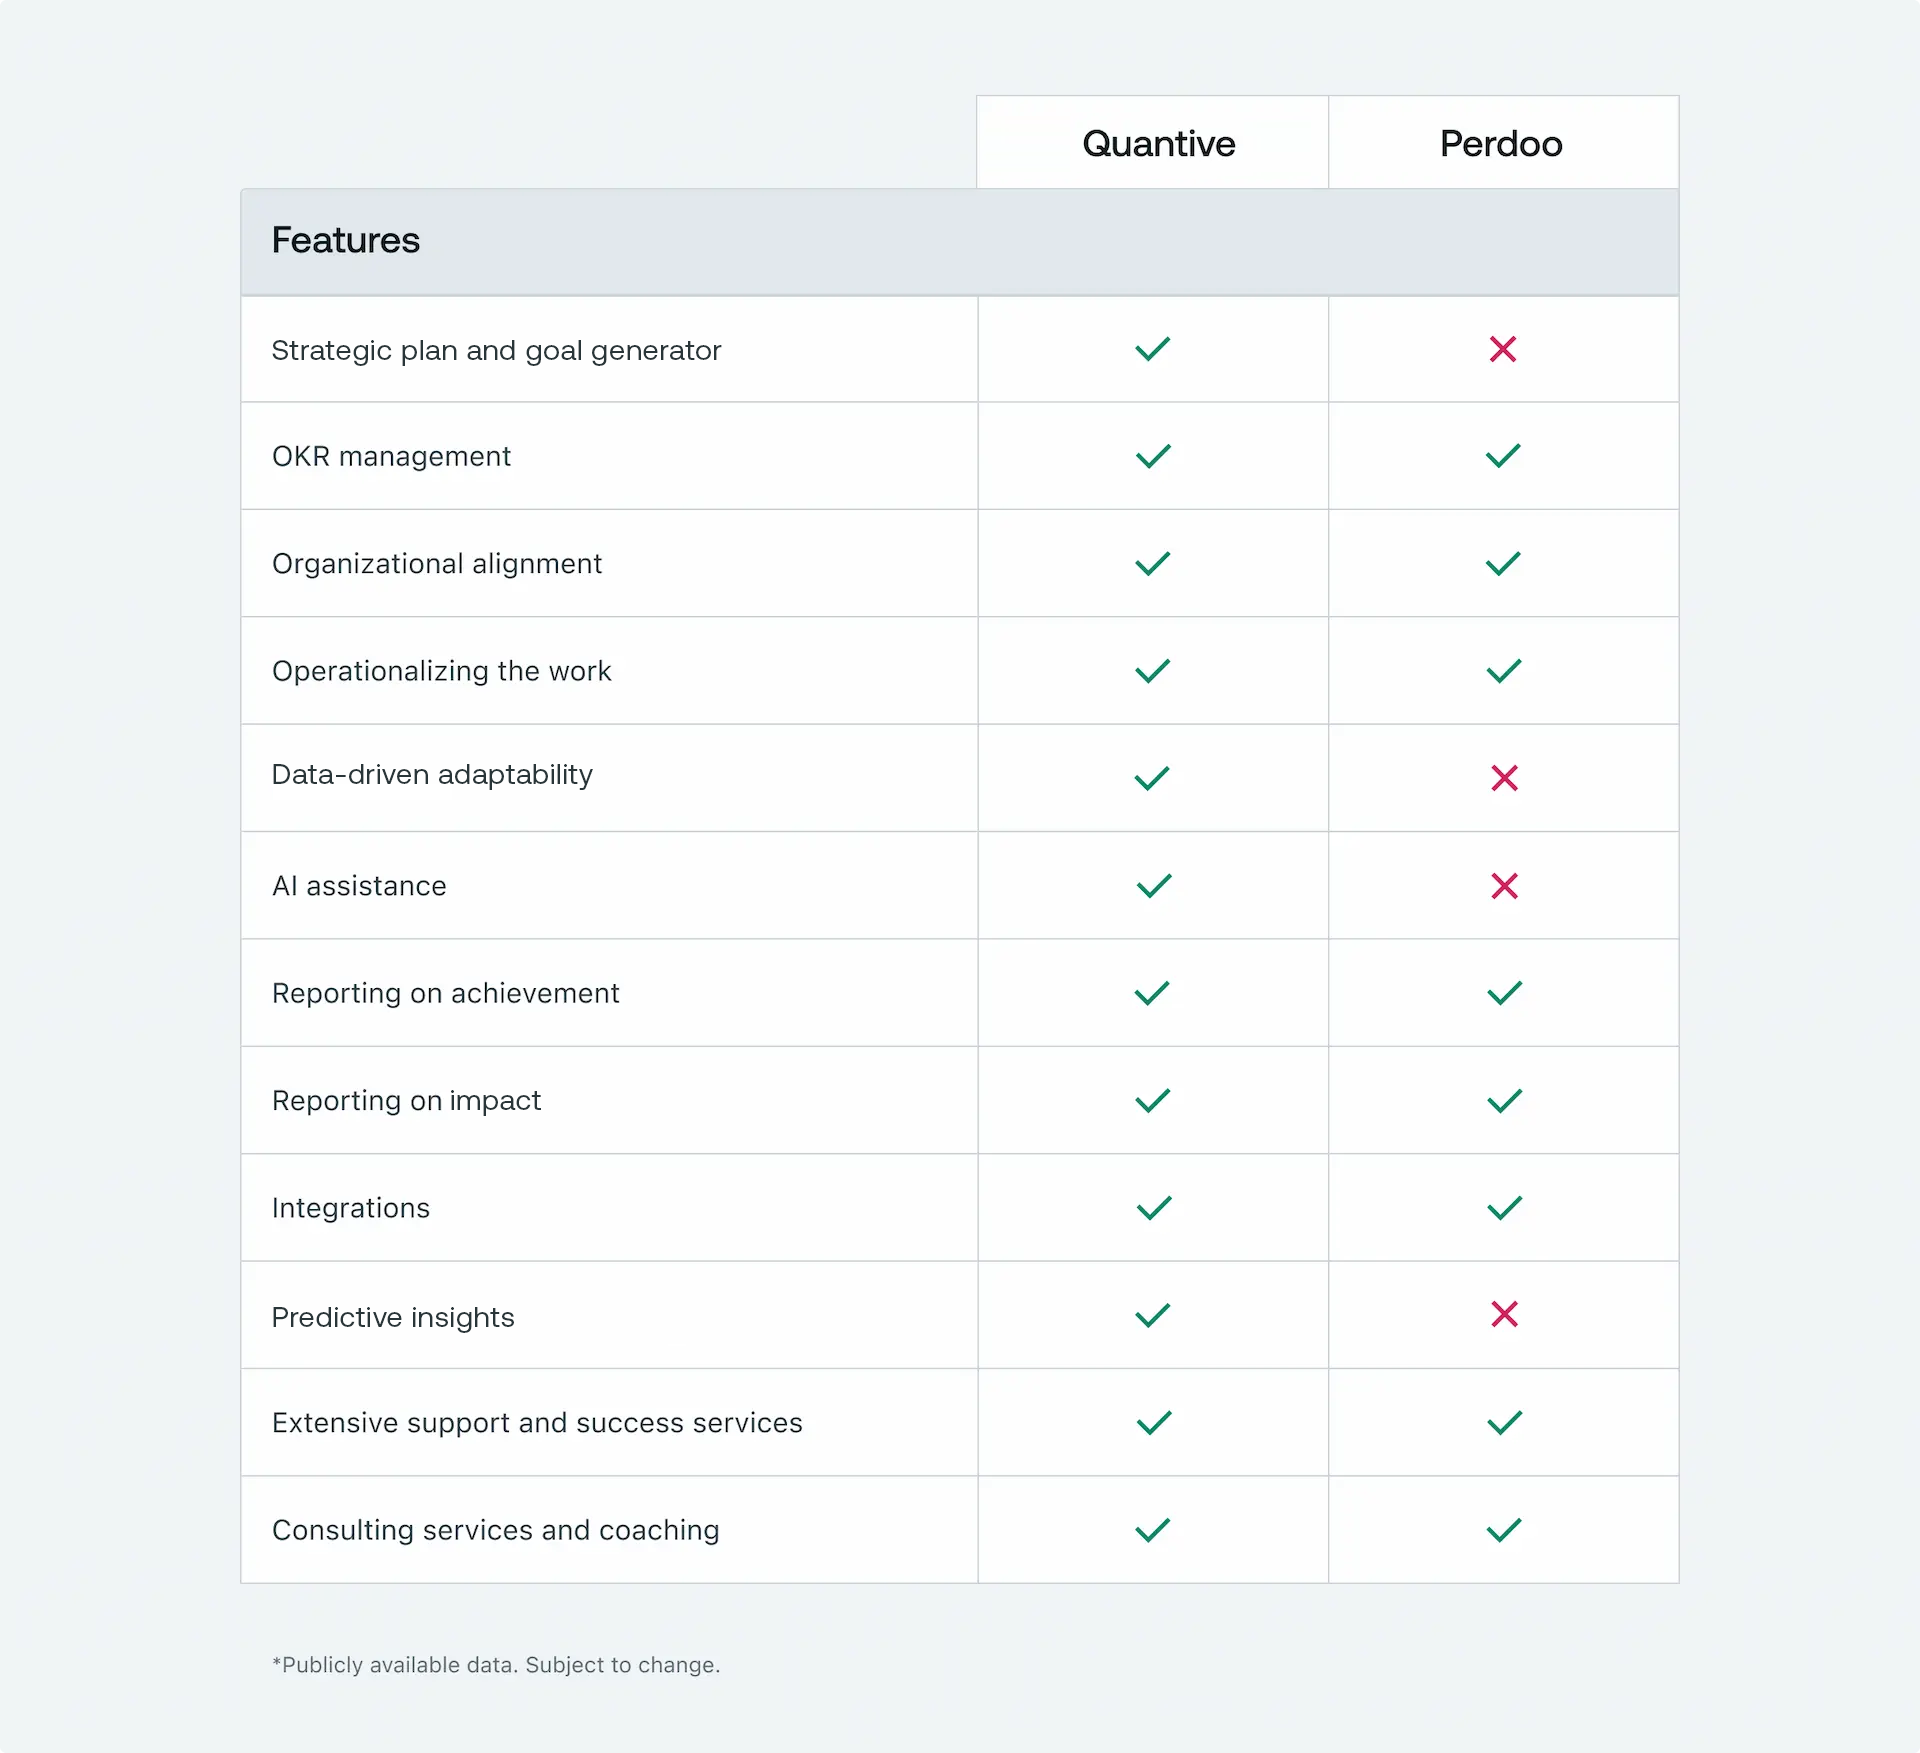Click the OKR management row label
This screenshot has height=1753, width=1920.
click(391, 457)
